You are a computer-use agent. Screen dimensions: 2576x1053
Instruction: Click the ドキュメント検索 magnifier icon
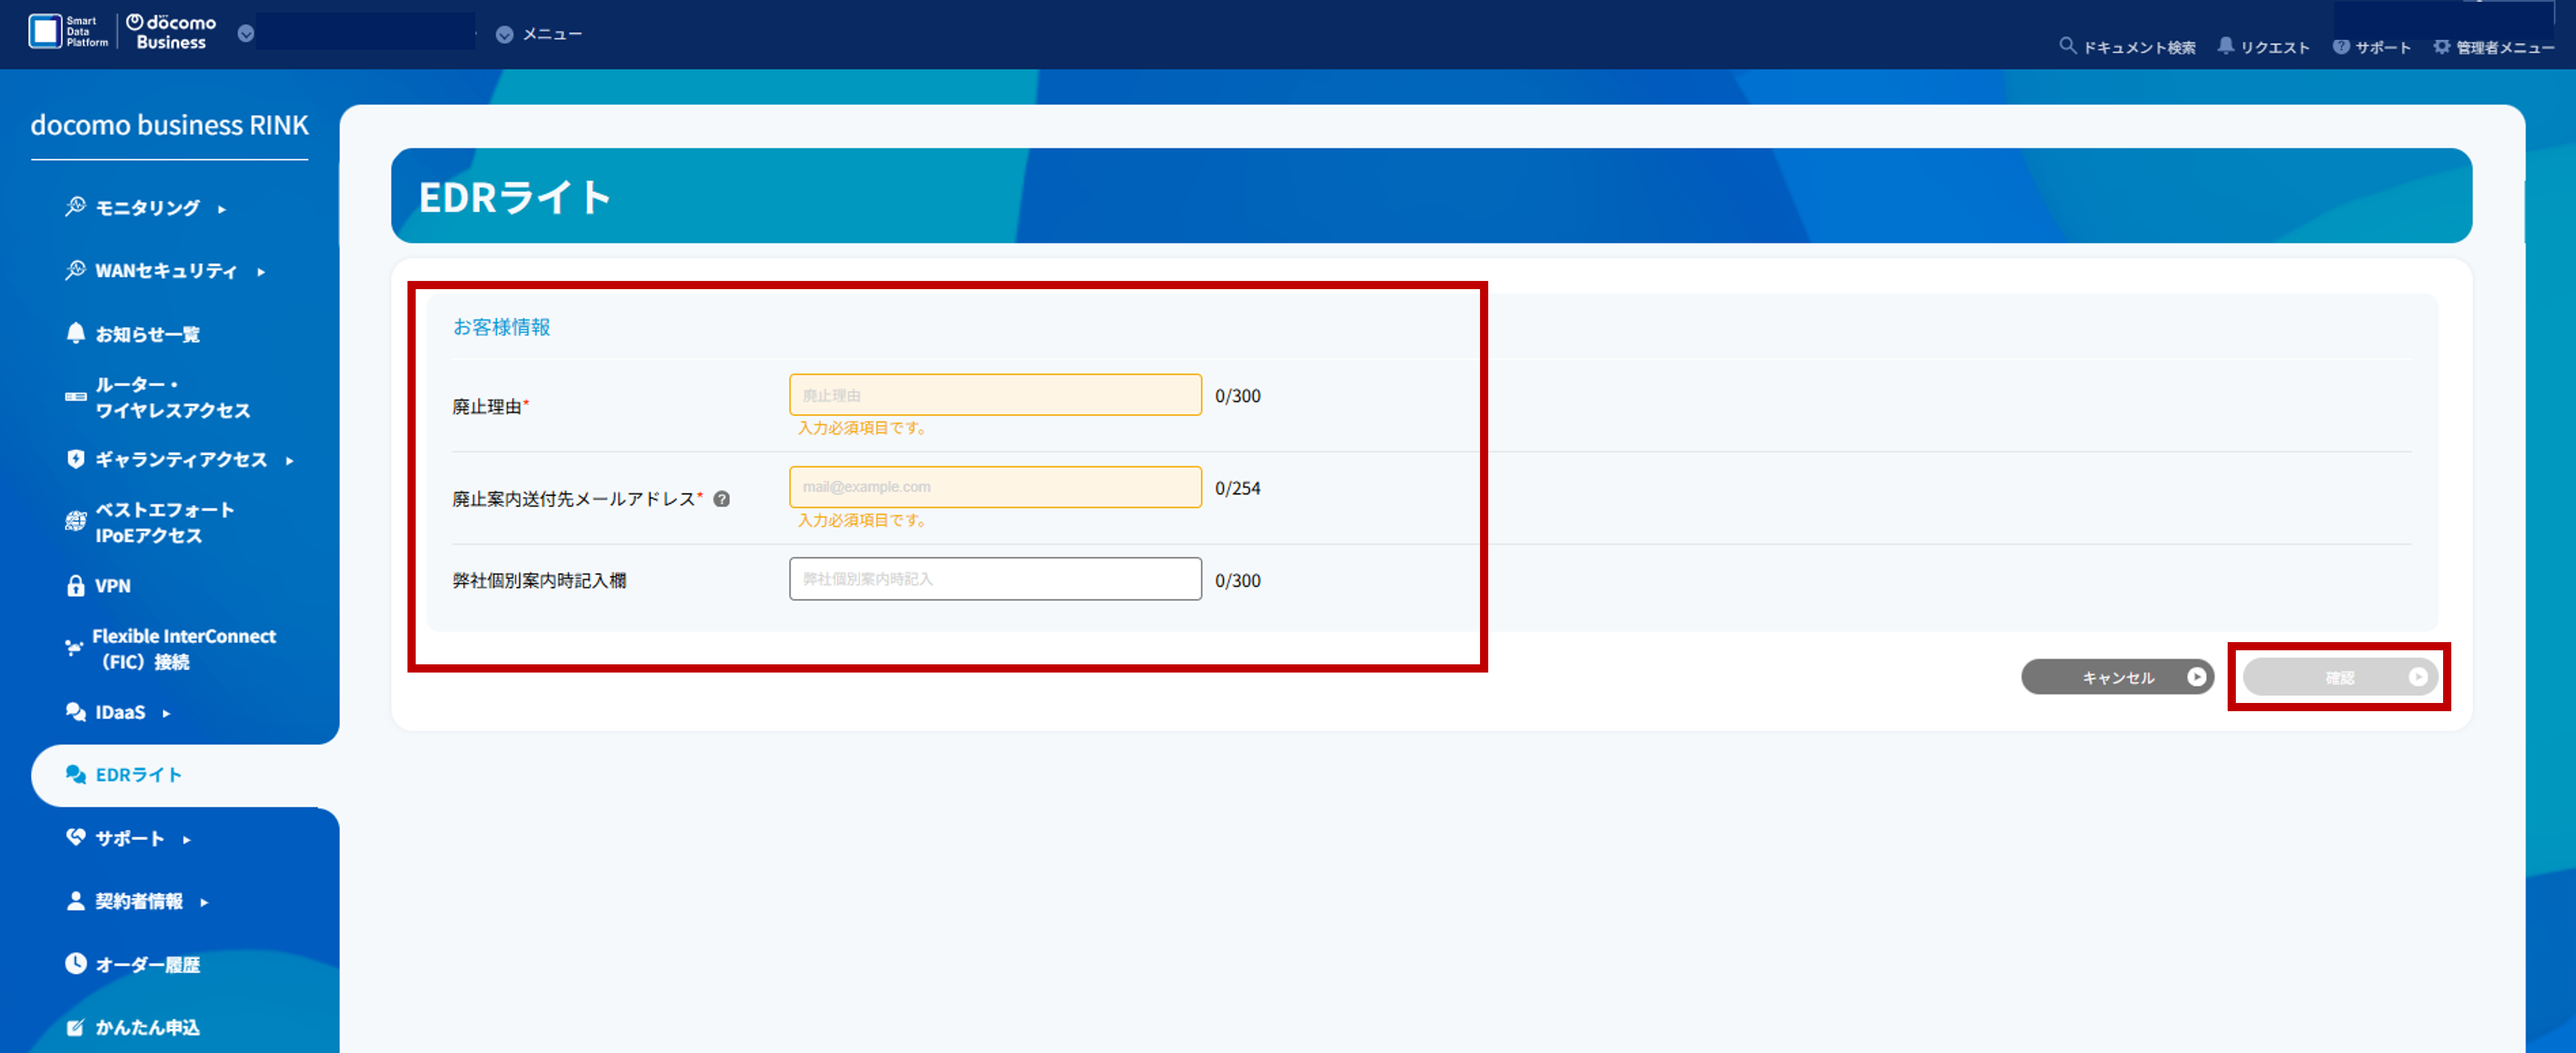2067,46
